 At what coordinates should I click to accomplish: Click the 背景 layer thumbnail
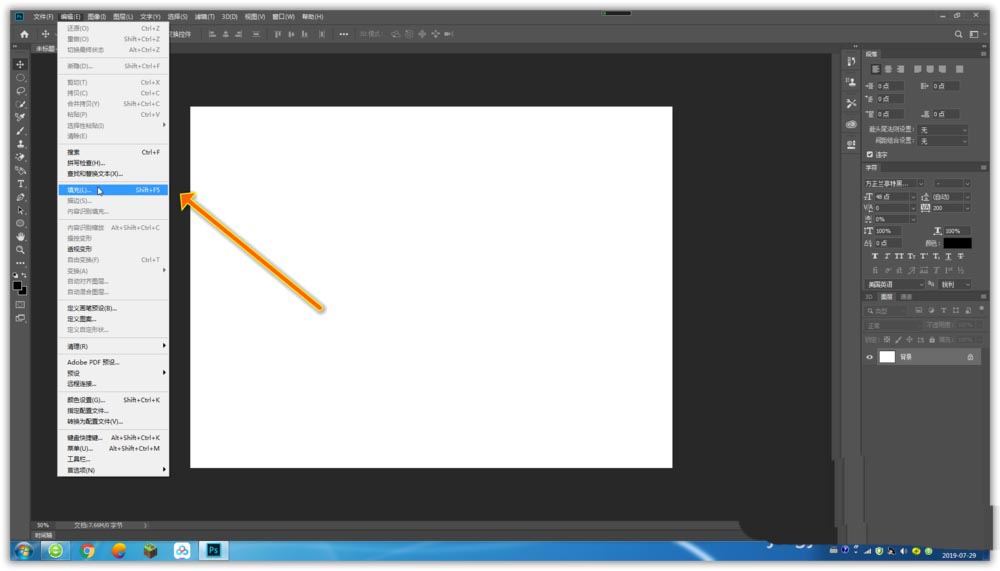click(x=887, y=357)
